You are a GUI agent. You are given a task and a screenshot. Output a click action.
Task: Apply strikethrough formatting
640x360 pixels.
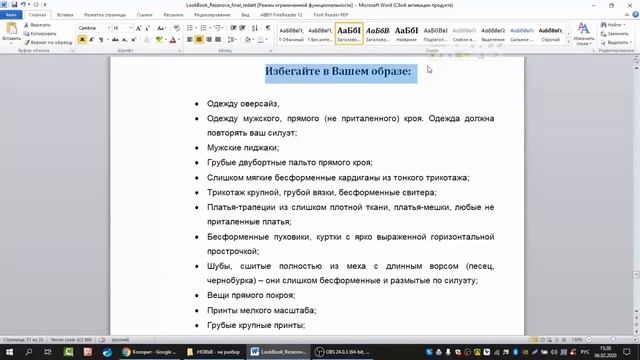115,40
